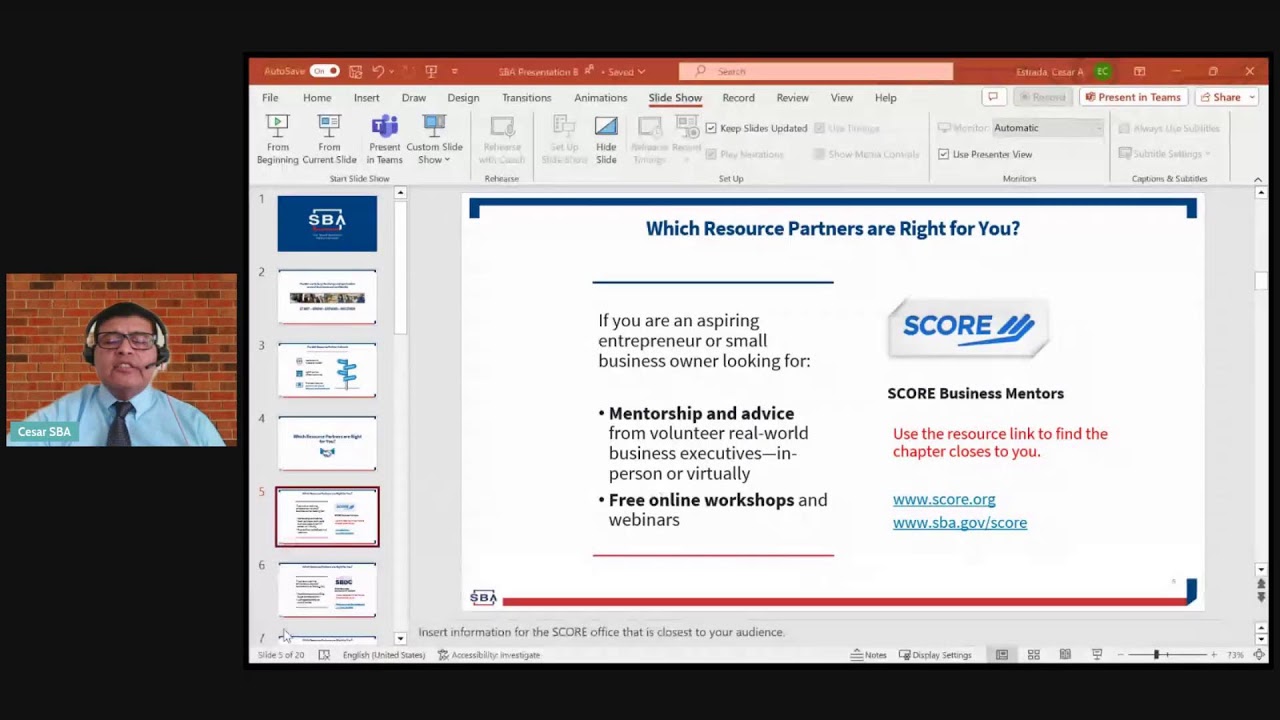Open Record dropdown in Set Up group
The height and width of the screenshot is (720, 1280).
click(x=687, y=139)
